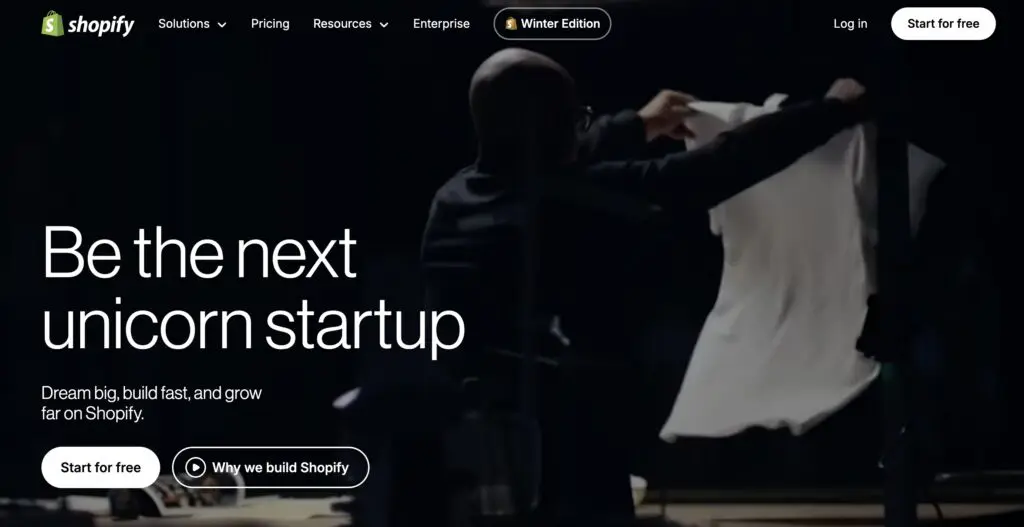Click the 'Be the next' headline line
The height and width of the screenshot is (527, 1024).
pyautogui.click(x=200, y=253)
